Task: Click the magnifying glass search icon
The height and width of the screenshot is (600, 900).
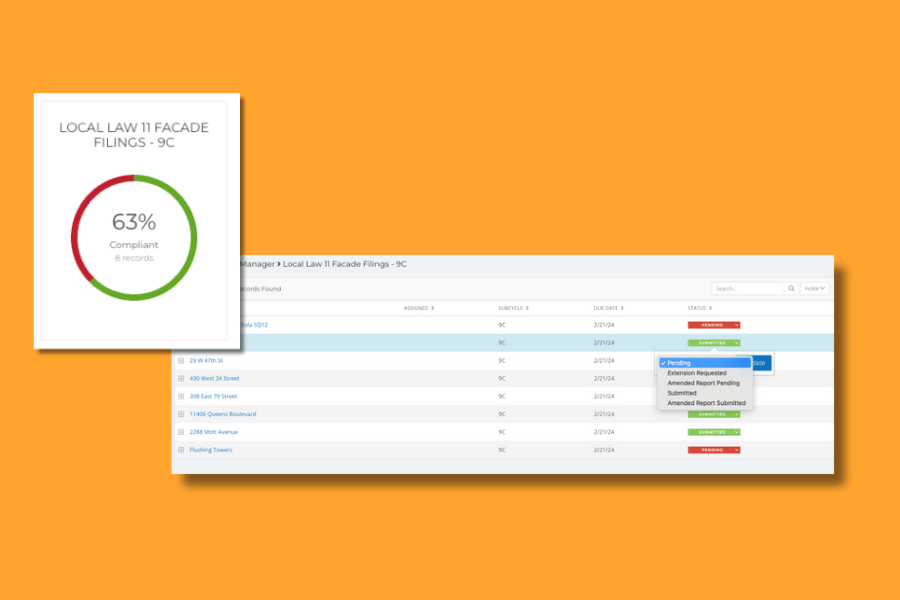Action: tap(791, 288)
